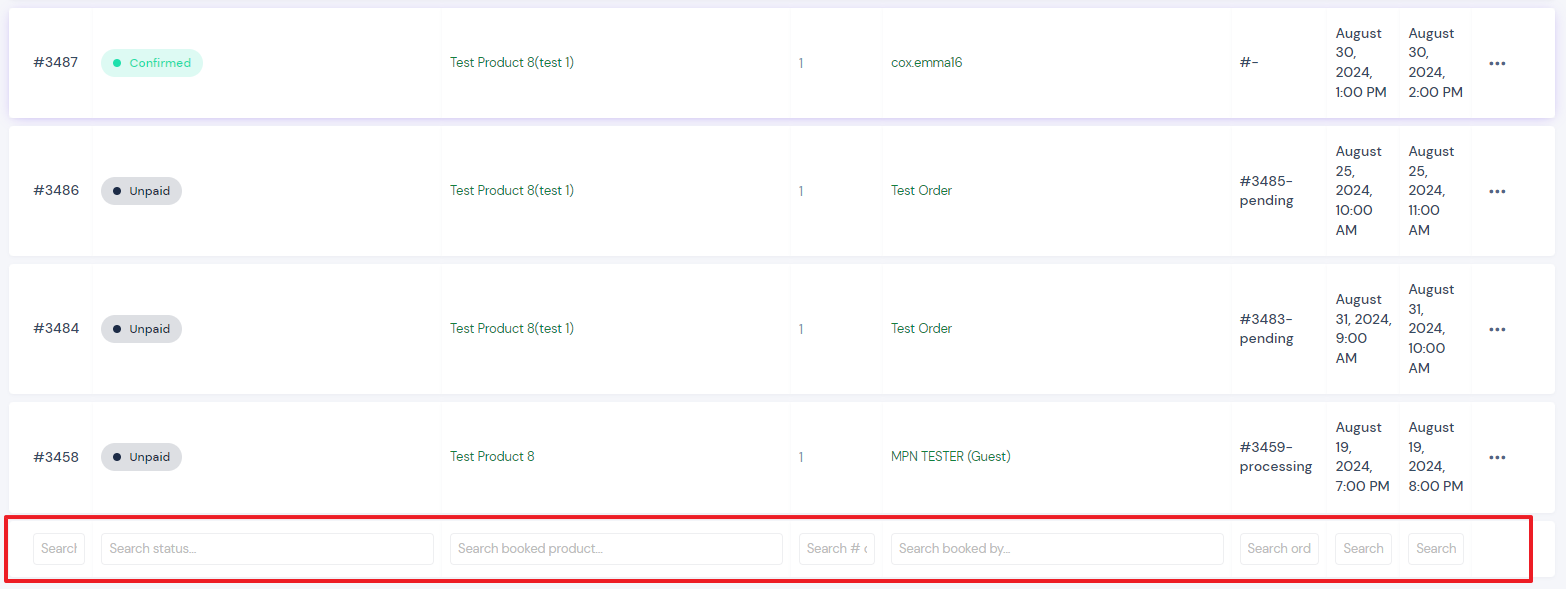Click the ellipsis icon in row #3458
This screenshot has width=1566, height=589.
click(1497, 457)
